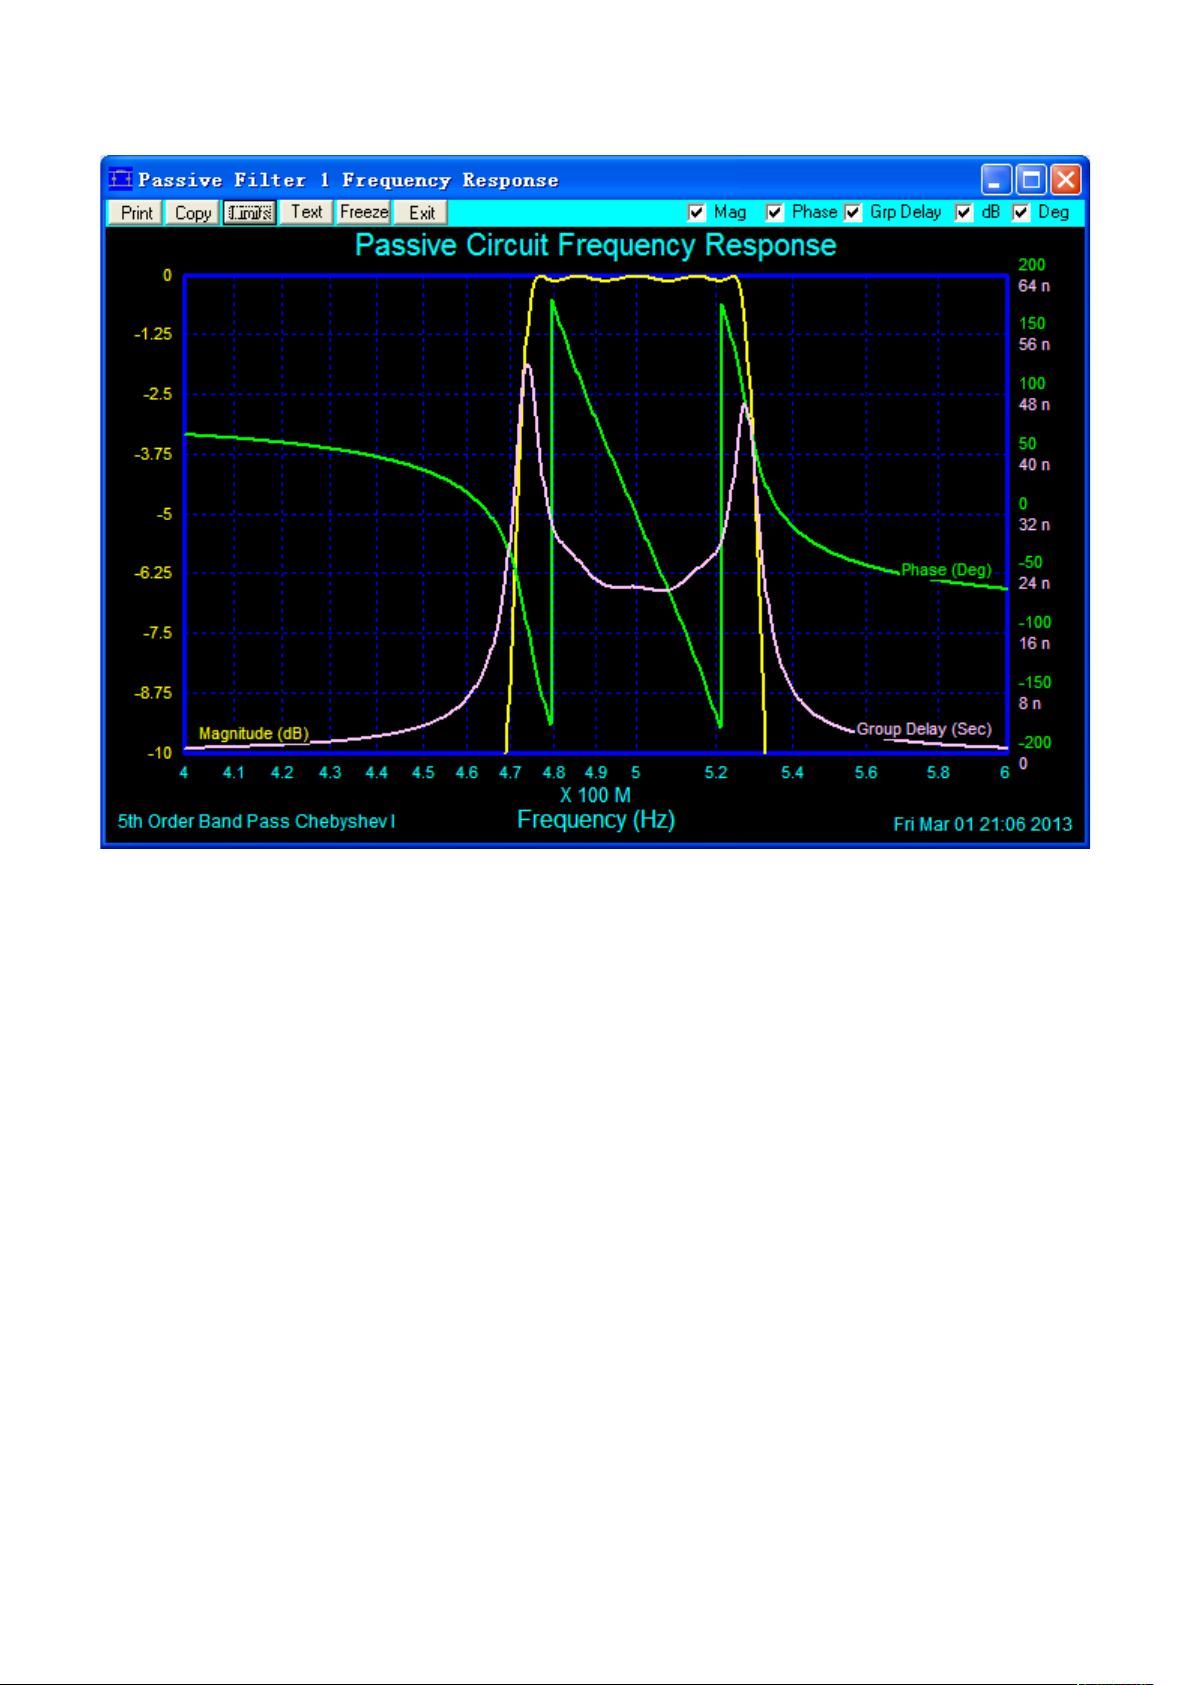Minimize the Frequency Response window
The width and height of the screenshot is (1192, 1685).
coord(995,180)
